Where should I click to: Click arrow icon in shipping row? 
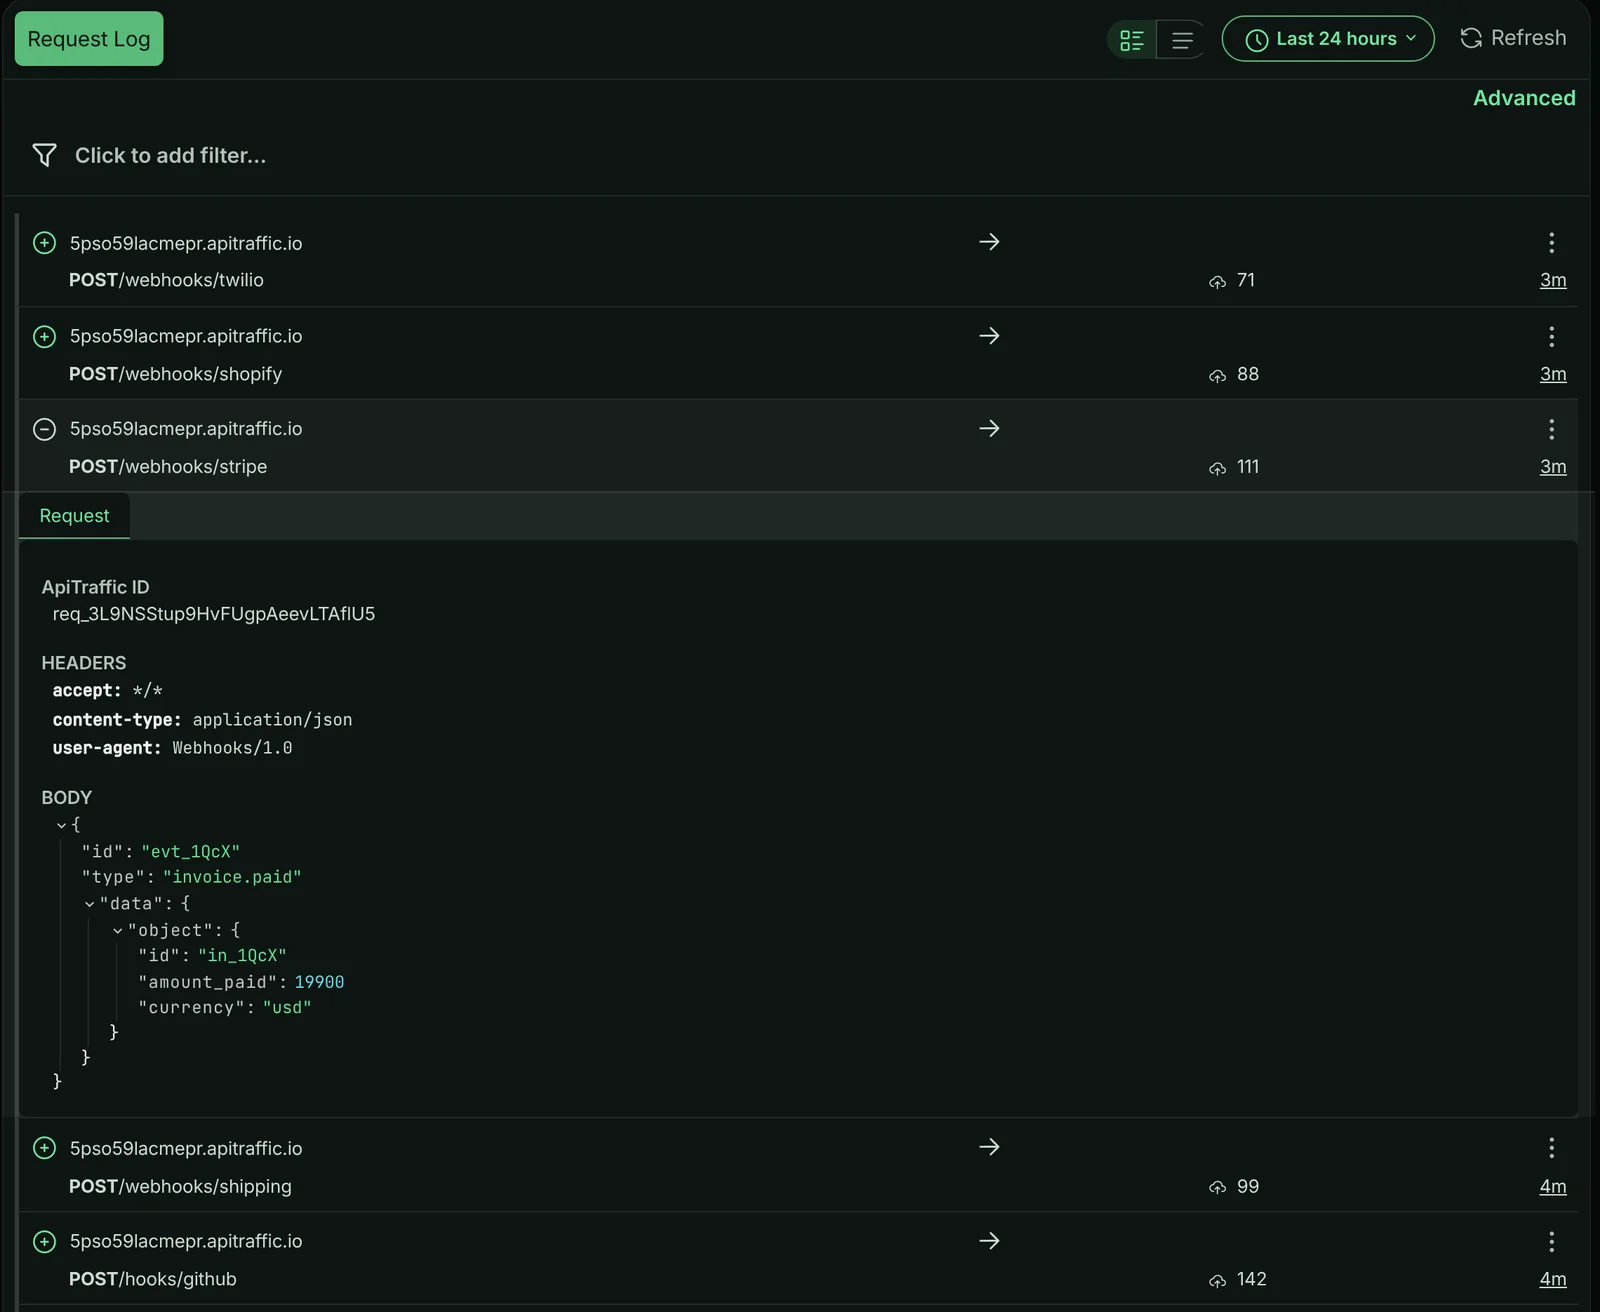989,1147
